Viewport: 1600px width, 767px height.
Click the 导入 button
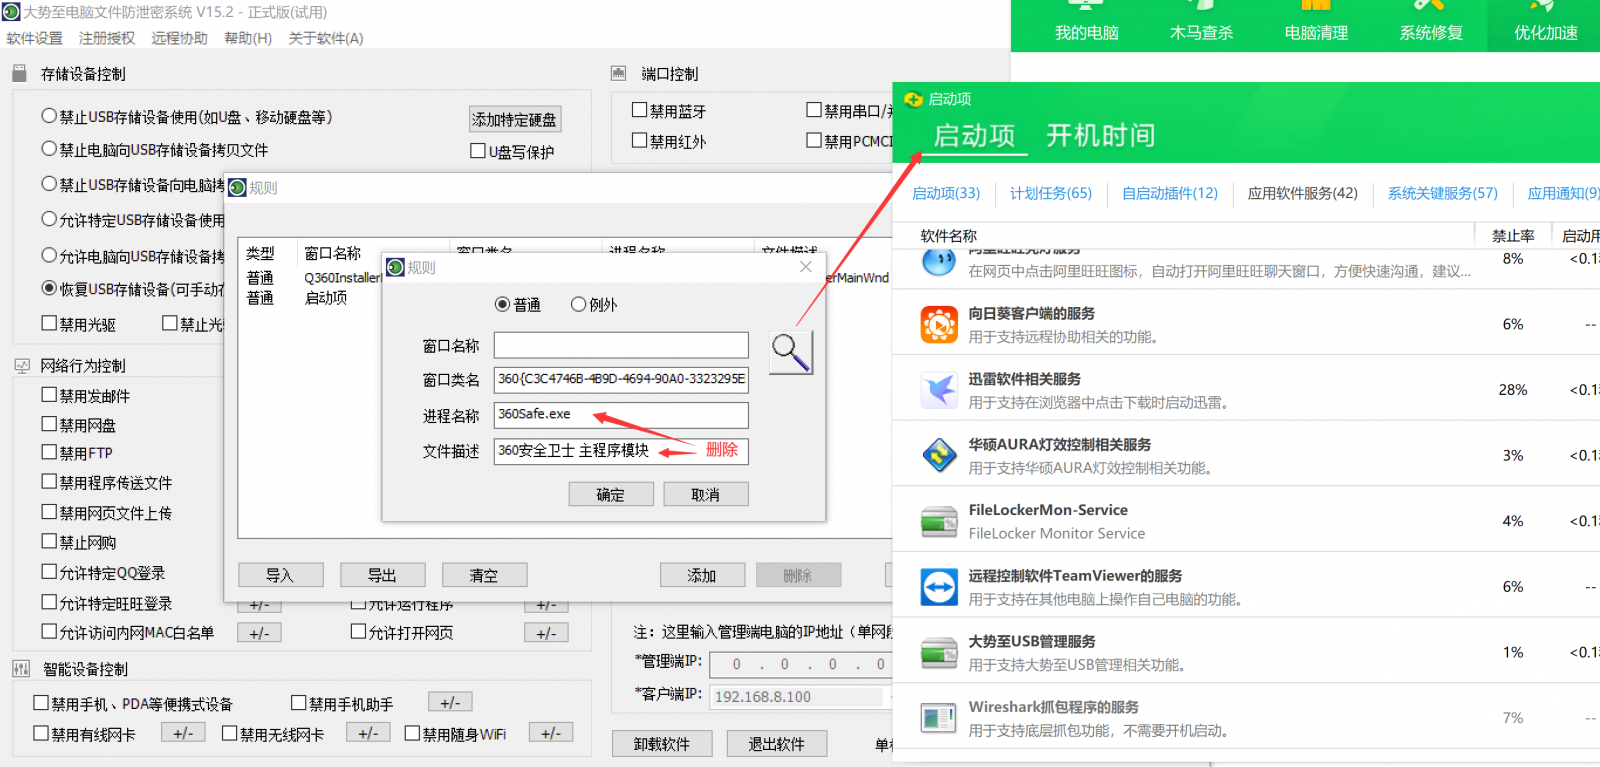pyautogui.click(x=281, y=575)
